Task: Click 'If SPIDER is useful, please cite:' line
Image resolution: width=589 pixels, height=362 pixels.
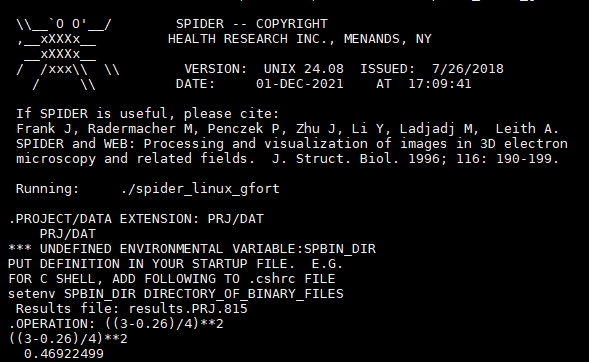Action: coord(148,114)
